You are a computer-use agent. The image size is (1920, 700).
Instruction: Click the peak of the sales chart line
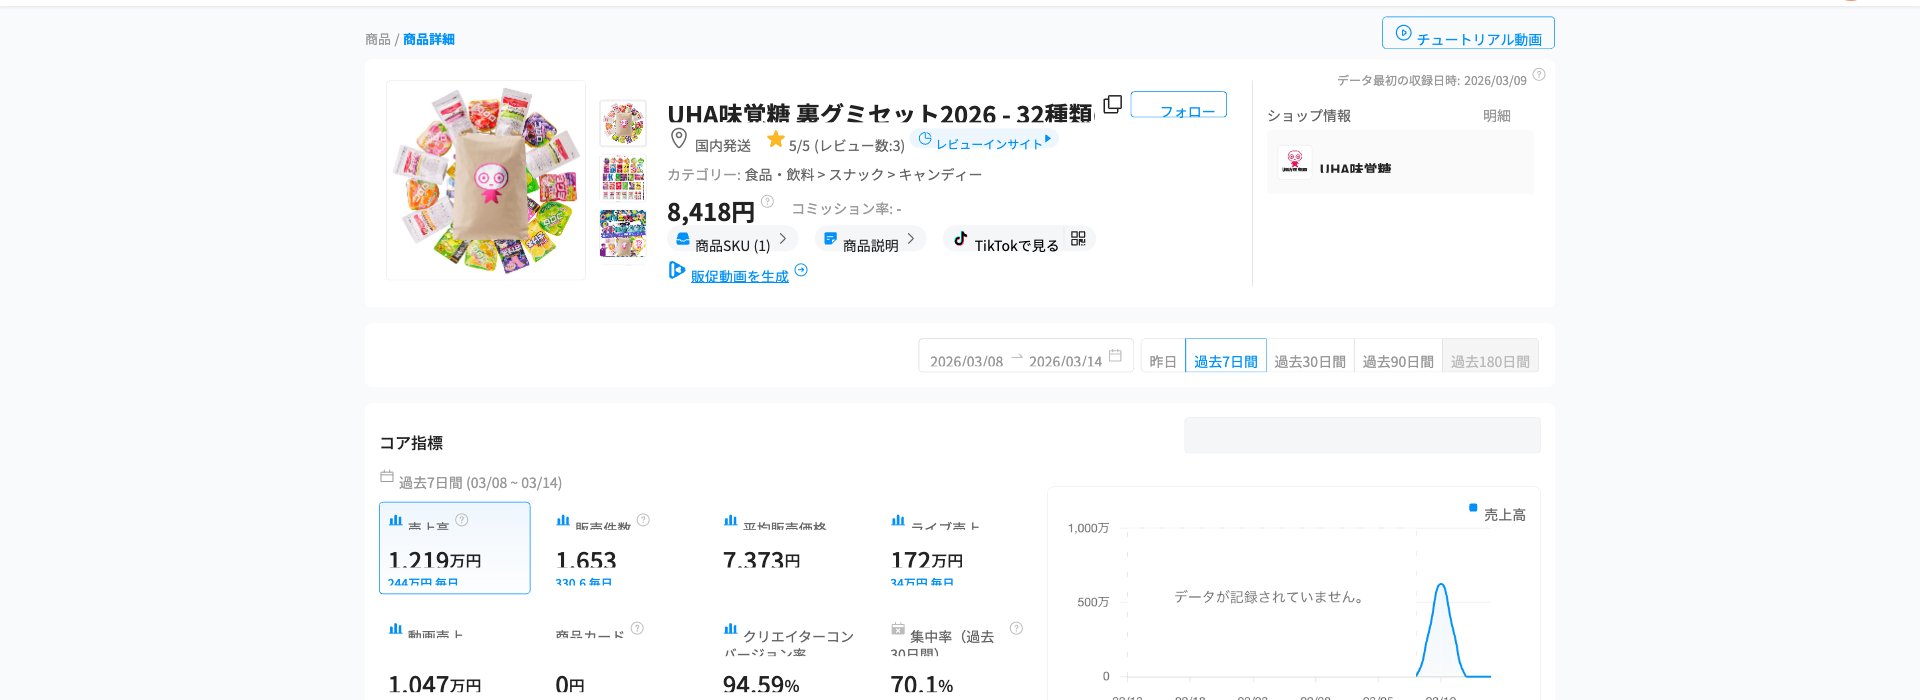[x=1441, y=585]
